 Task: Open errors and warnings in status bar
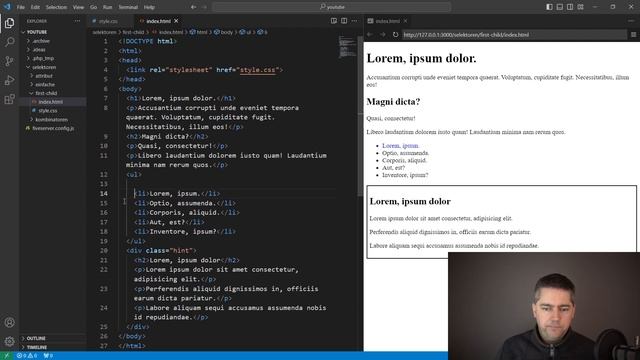27,356
